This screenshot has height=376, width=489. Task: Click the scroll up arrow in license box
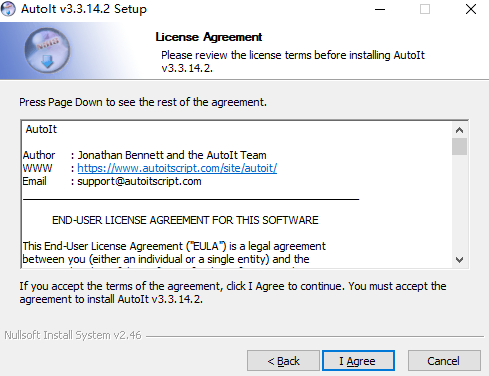[x=459, y=130]
